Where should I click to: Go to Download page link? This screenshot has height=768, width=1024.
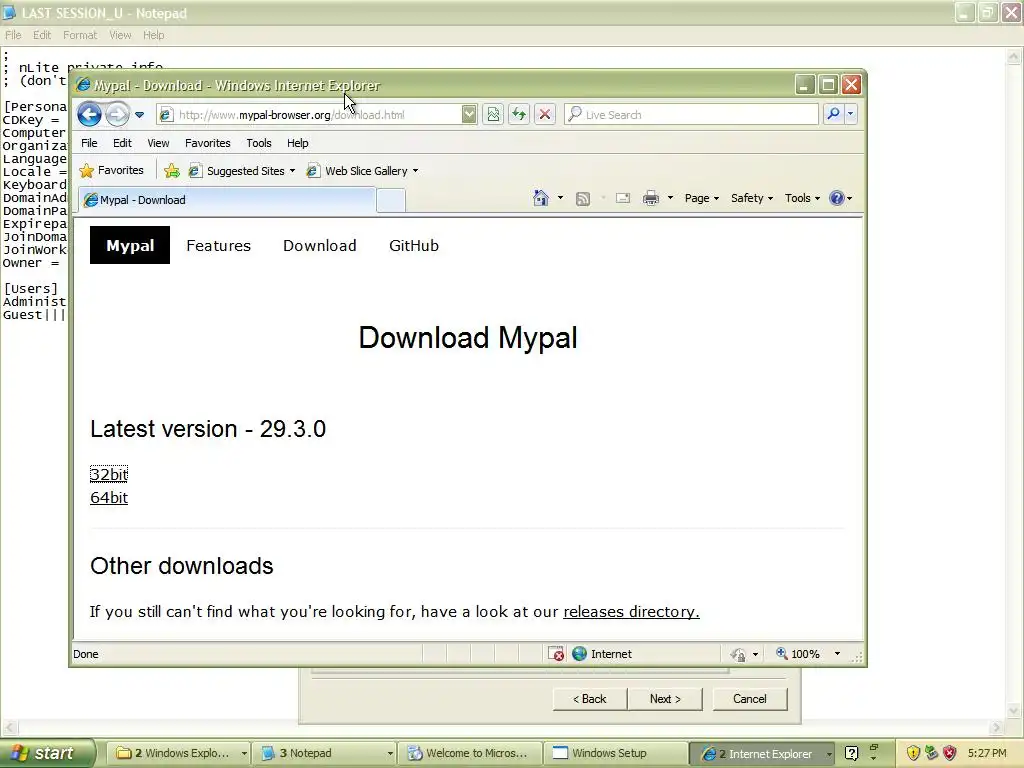point(319,246)
